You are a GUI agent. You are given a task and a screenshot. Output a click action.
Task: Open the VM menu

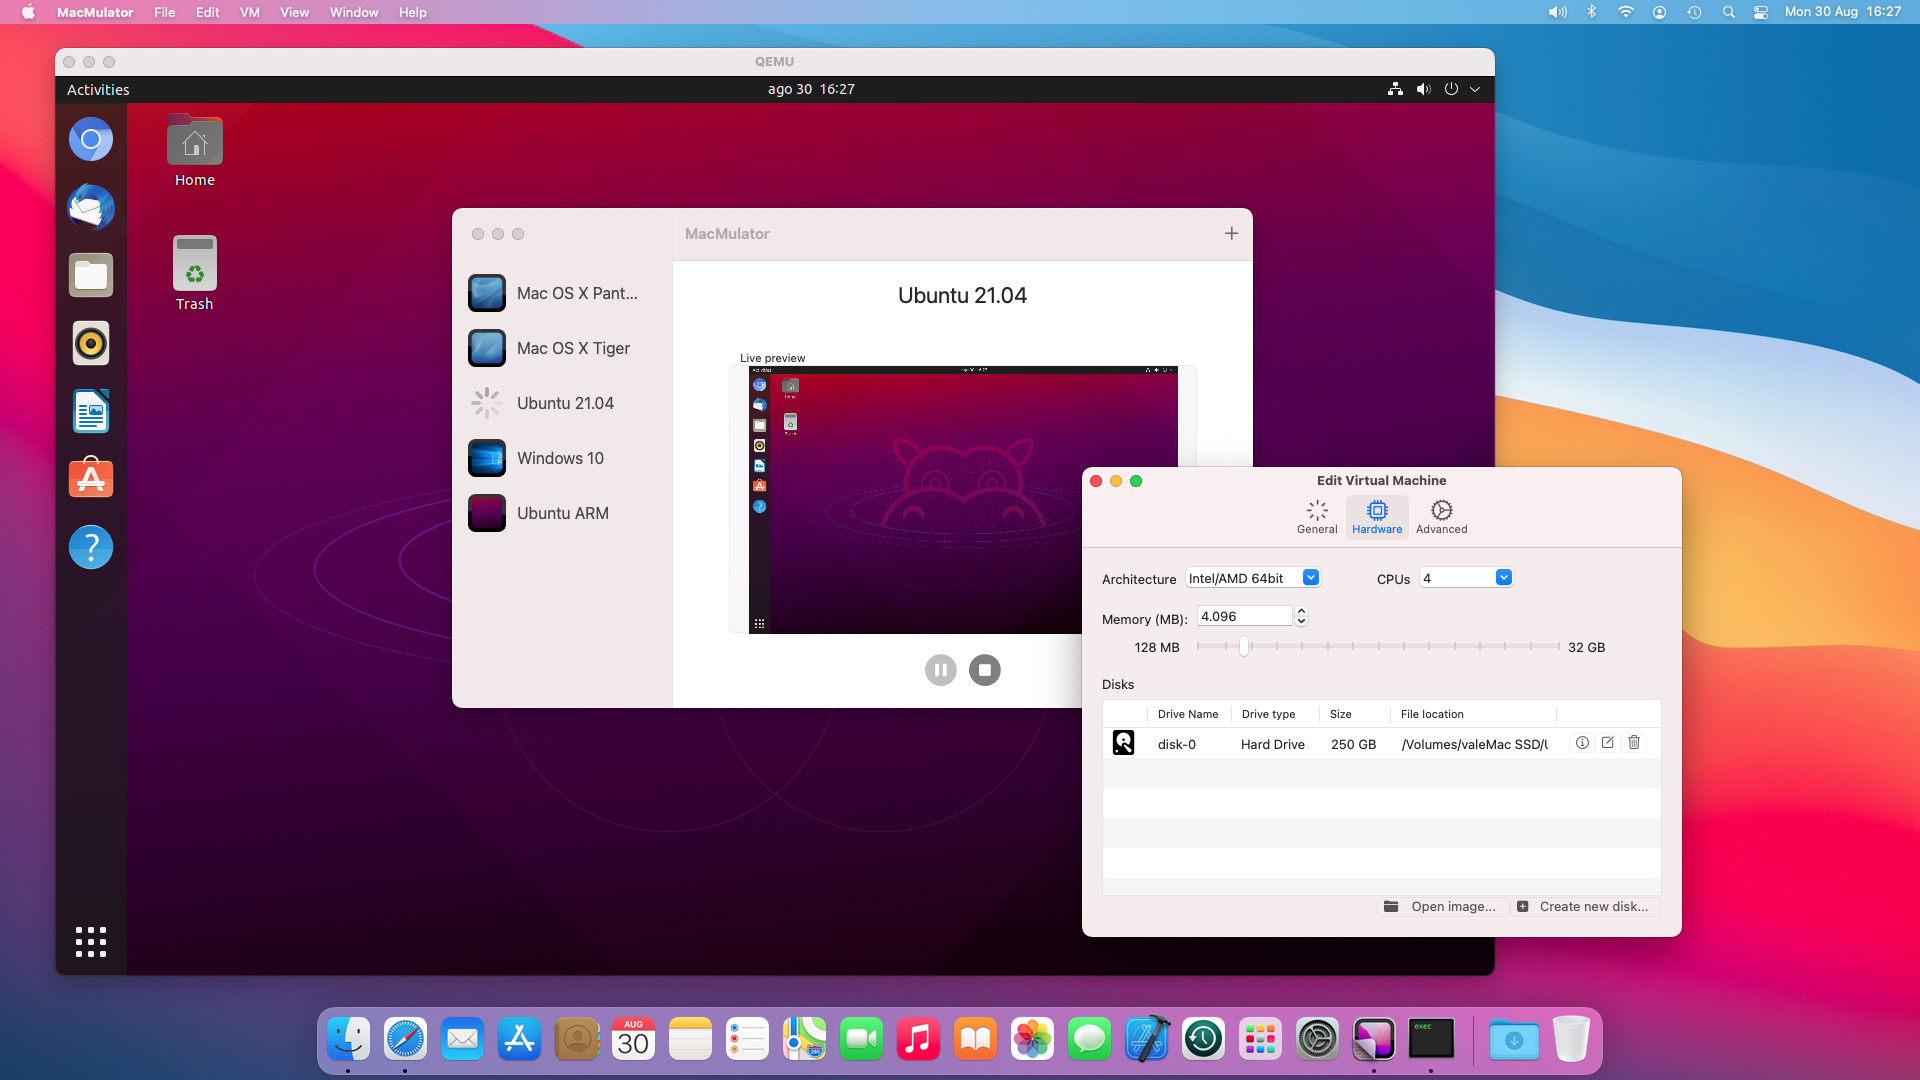point(250,12)
